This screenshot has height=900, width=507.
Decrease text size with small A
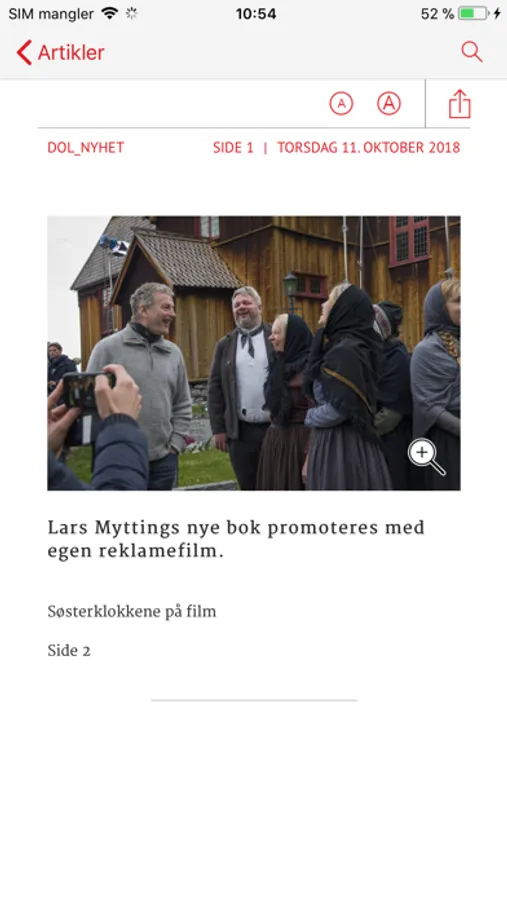coord(341,104)
